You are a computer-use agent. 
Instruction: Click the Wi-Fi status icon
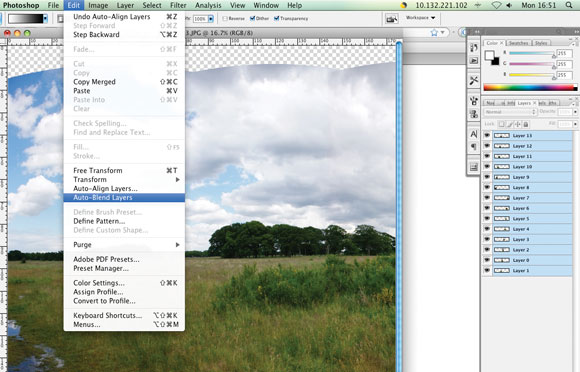[496, 5]
